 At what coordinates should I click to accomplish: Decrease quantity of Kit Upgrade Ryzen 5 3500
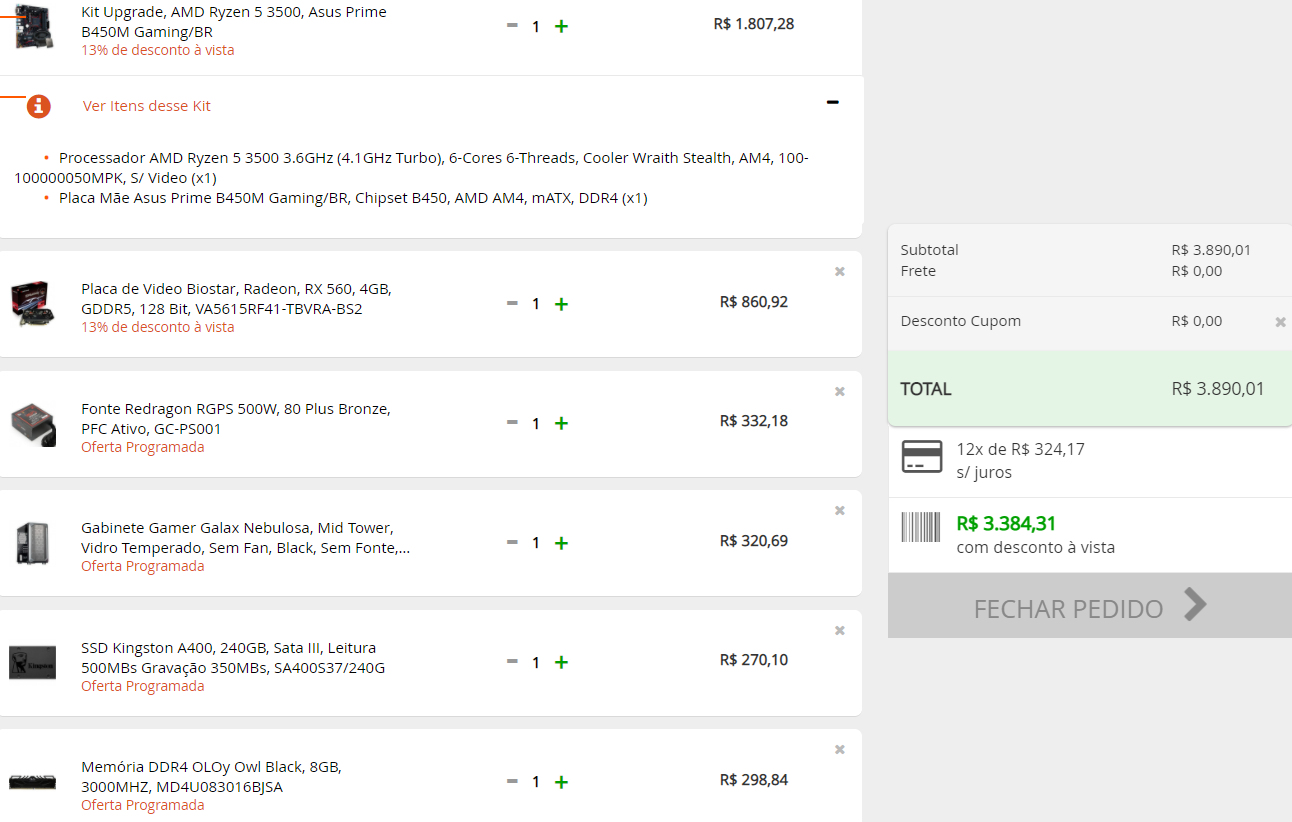(x=512, y=25)
